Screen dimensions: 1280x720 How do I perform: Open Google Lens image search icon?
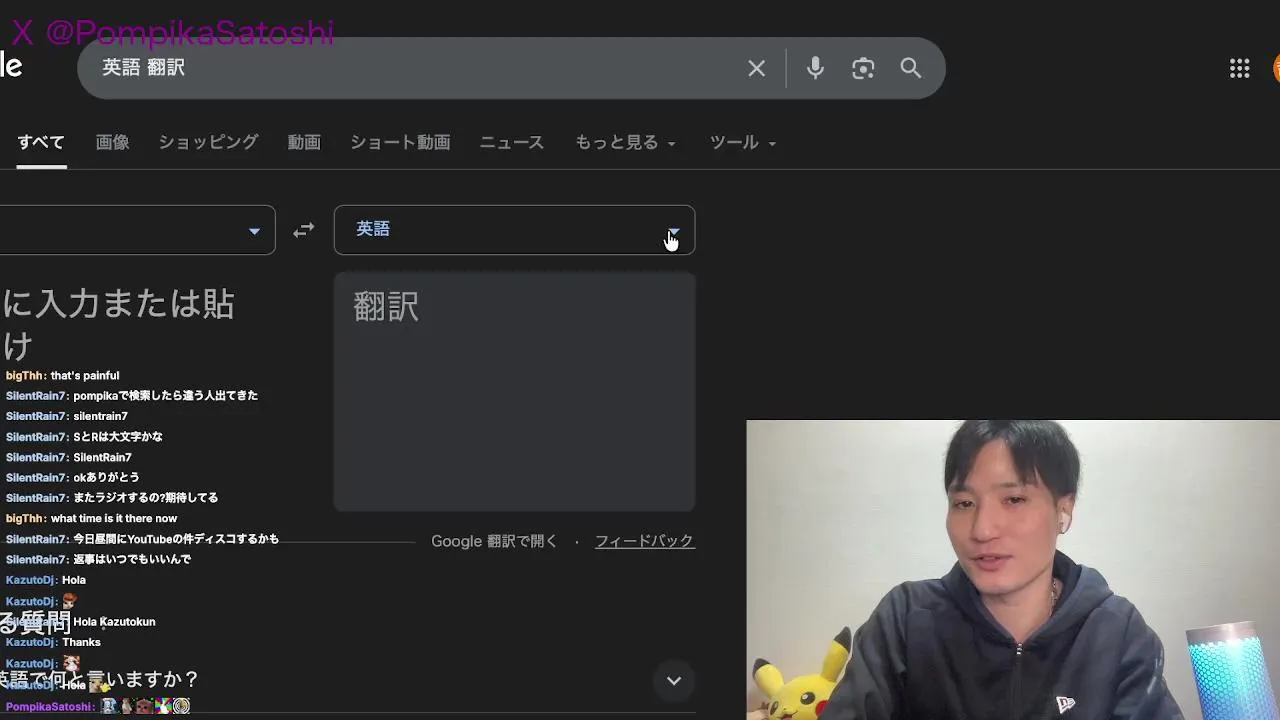coord(863,68)
